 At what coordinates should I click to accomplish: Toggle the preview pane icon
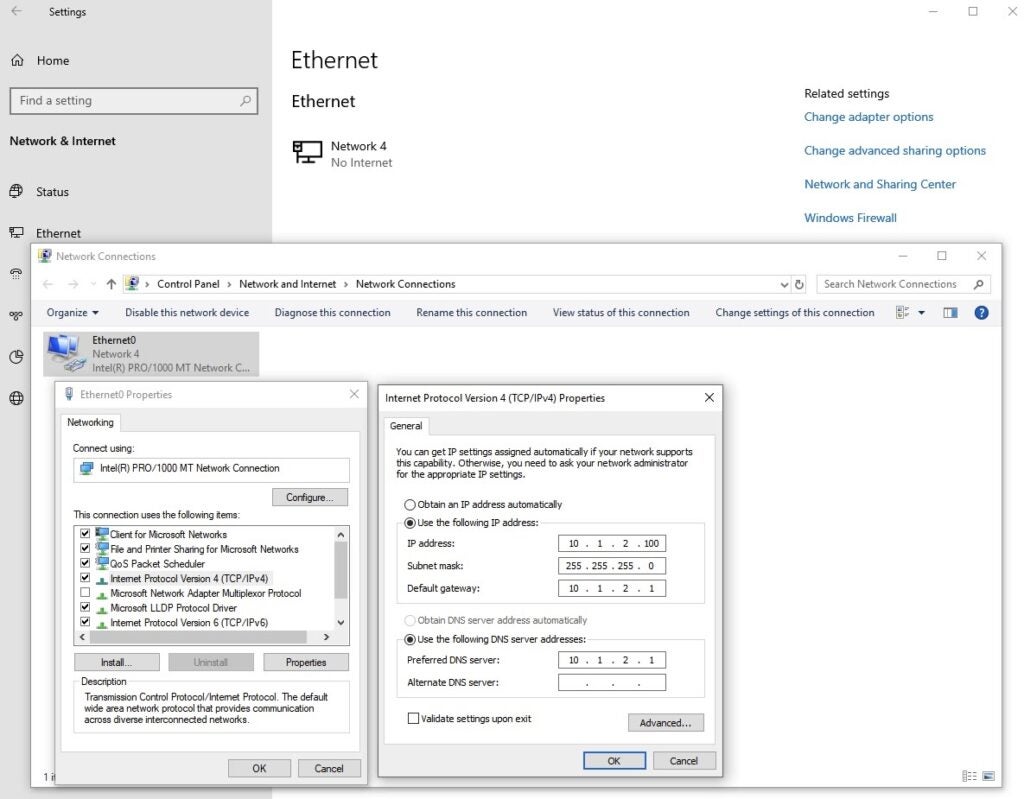pos(950,313)
